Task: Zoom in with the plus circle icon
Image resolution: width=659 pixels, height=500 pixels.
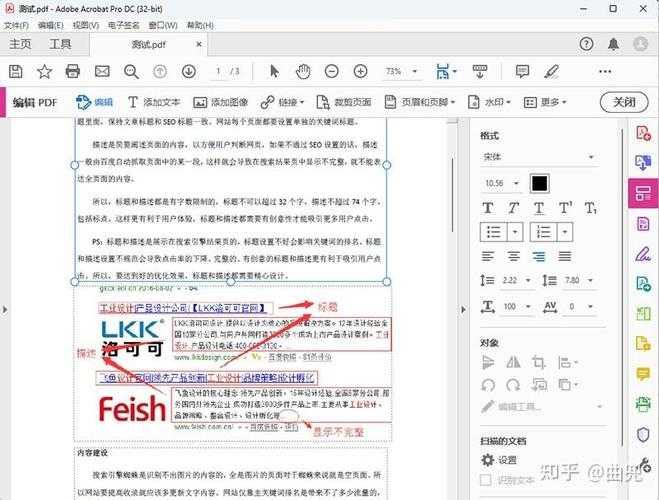Action: tap(361, 71)
